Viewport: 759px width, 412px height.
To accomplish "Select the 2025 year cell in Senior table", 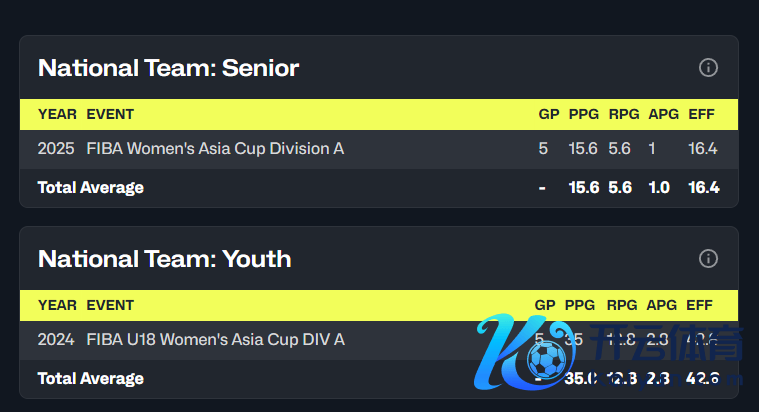I will pyautogui.click(x=56, y=148).
